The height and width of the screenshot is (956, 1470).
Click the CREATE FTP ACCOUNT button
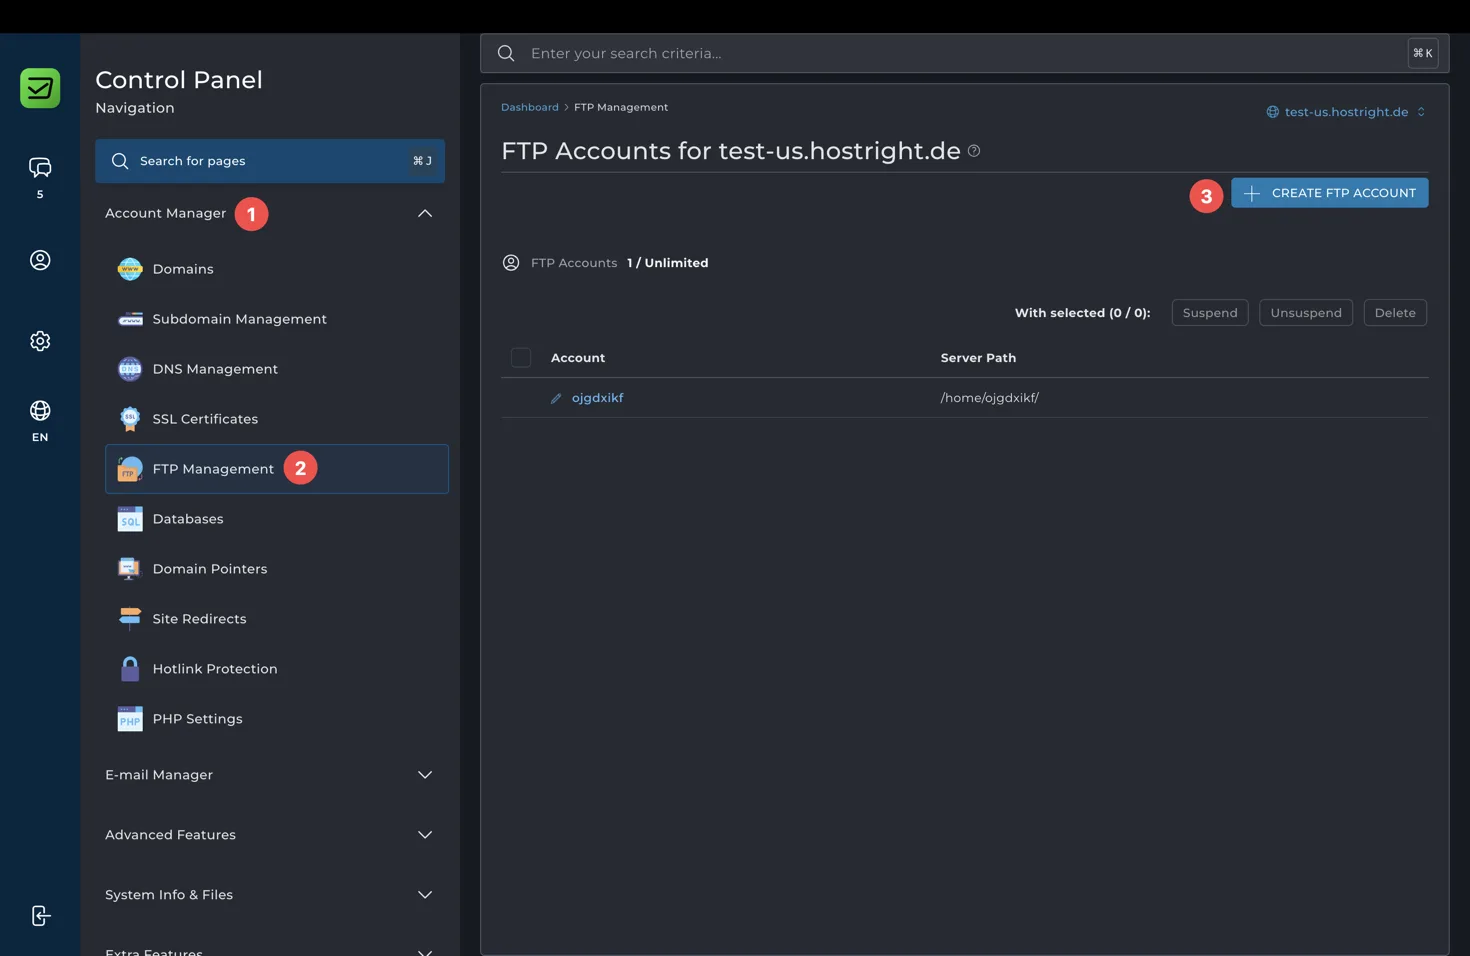1330,193
